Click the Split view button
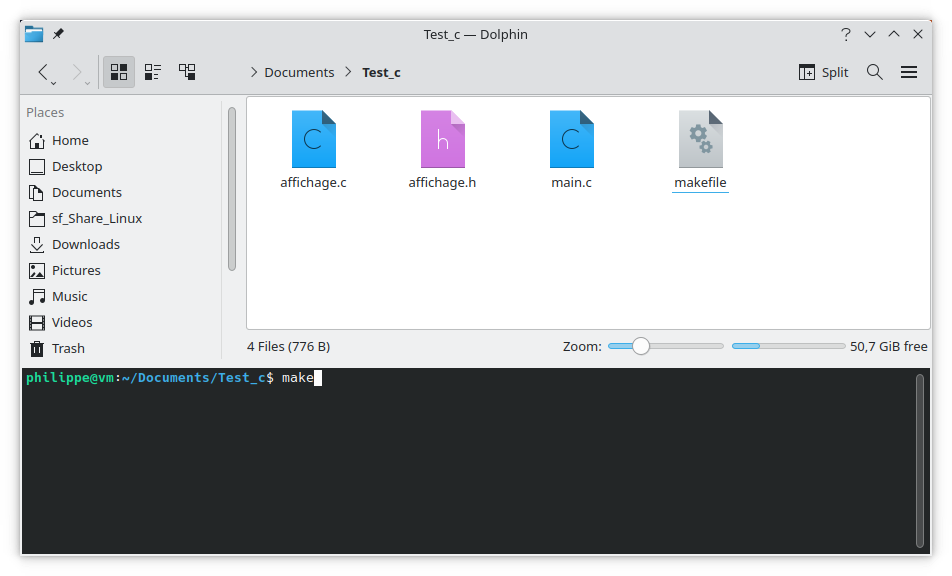The width and height of the screenshot is (952, 576). click(x=823, y=71)
